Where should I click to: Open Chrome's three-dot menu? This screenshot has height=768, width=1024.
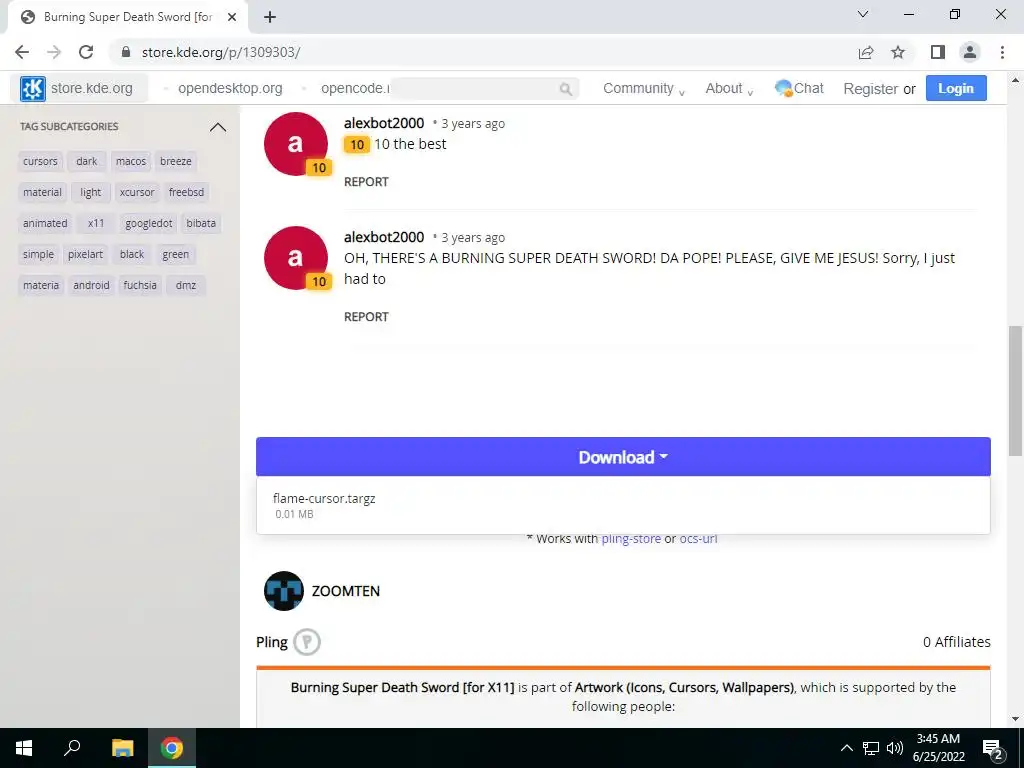pos(1002,52)
